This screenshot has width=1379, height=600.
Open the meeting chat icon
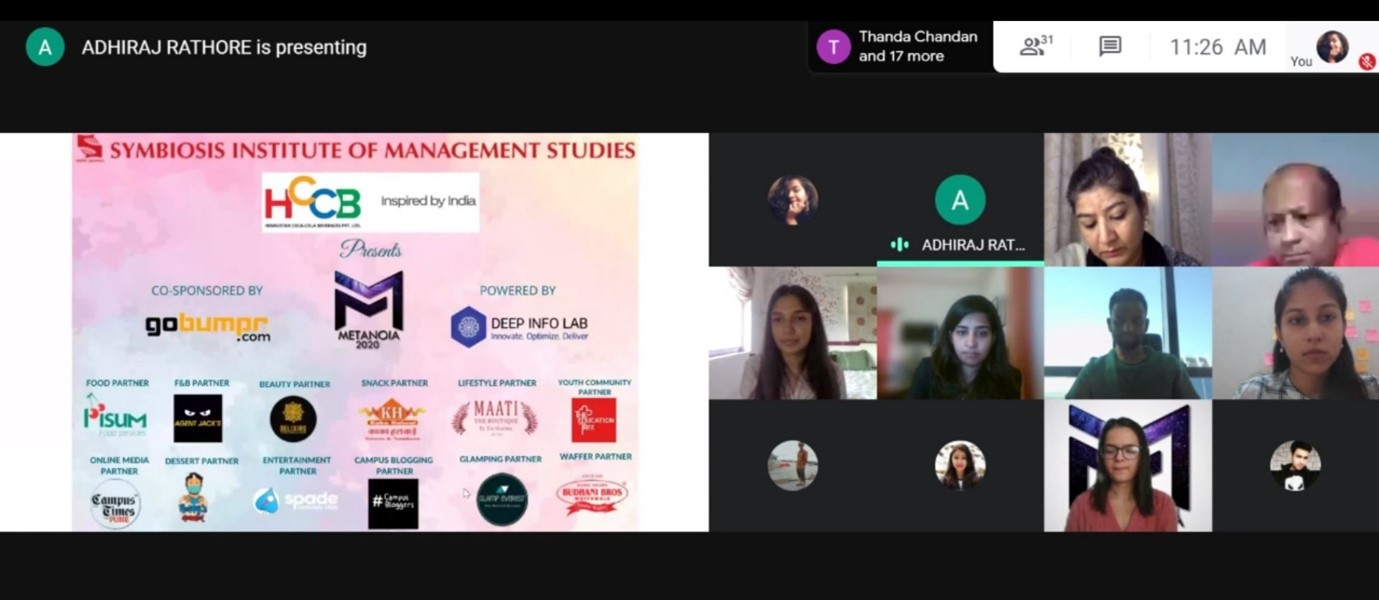[x=1110, y=46]
